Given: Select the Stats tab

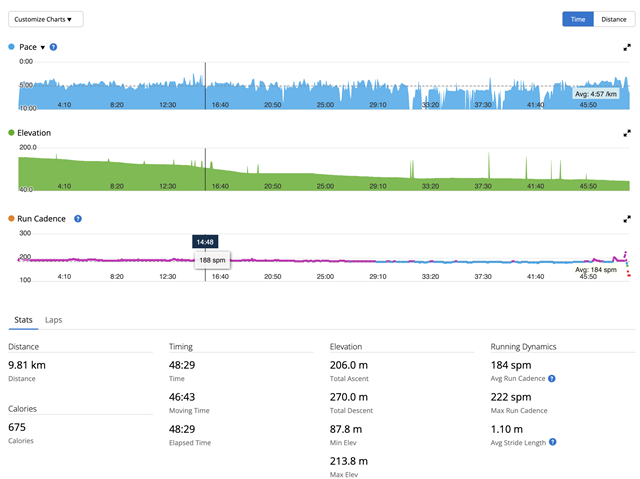Looking at the screenshot, I should tap(22, 320).
